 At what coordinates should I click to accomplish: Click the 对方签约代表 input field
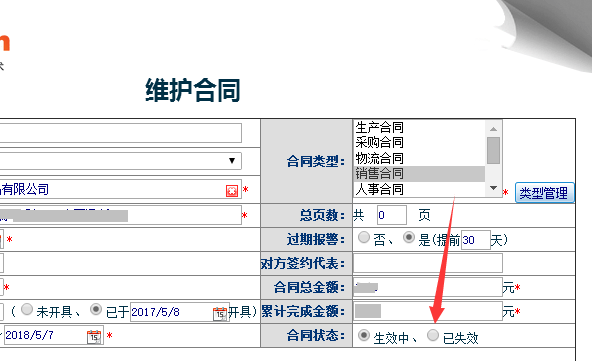pos(428,263)
